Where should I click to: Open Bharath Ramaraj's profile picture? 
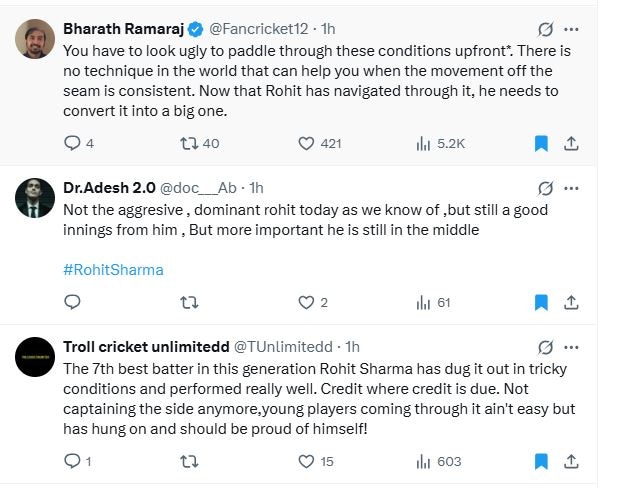(x=35, y=38)
